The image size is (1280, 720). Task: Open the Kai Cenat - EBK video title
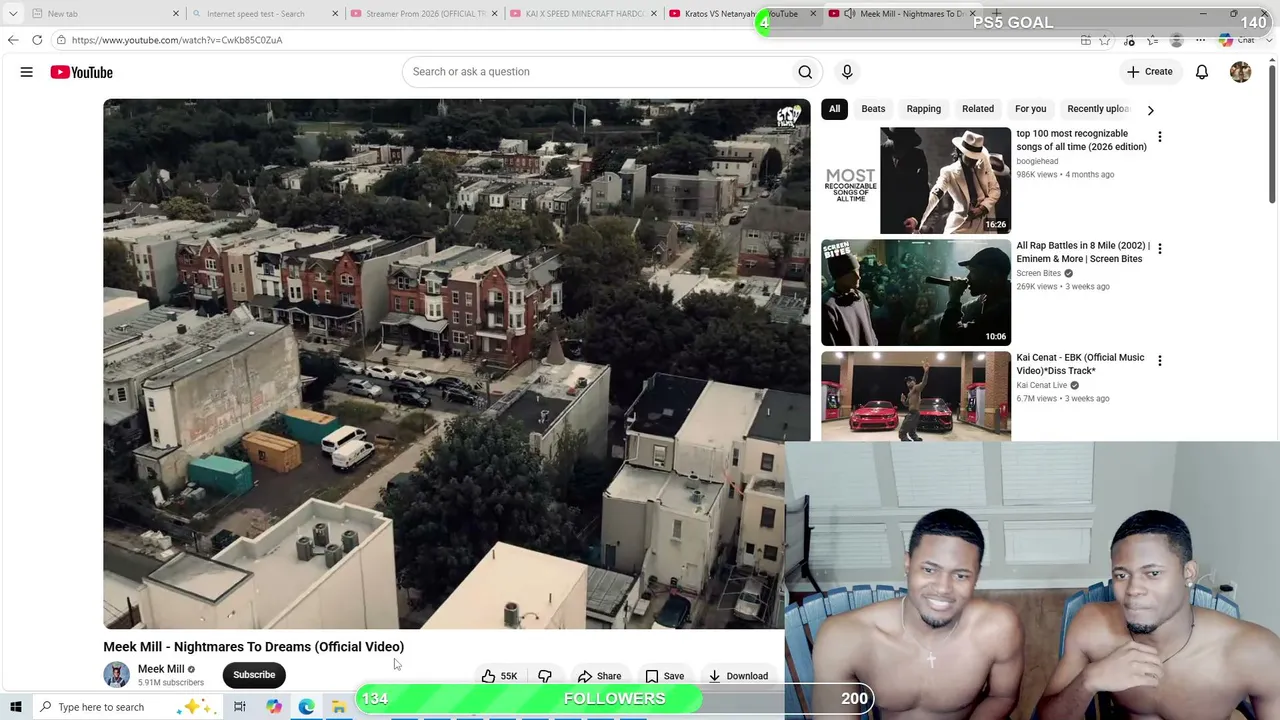tap(1080, 364)
